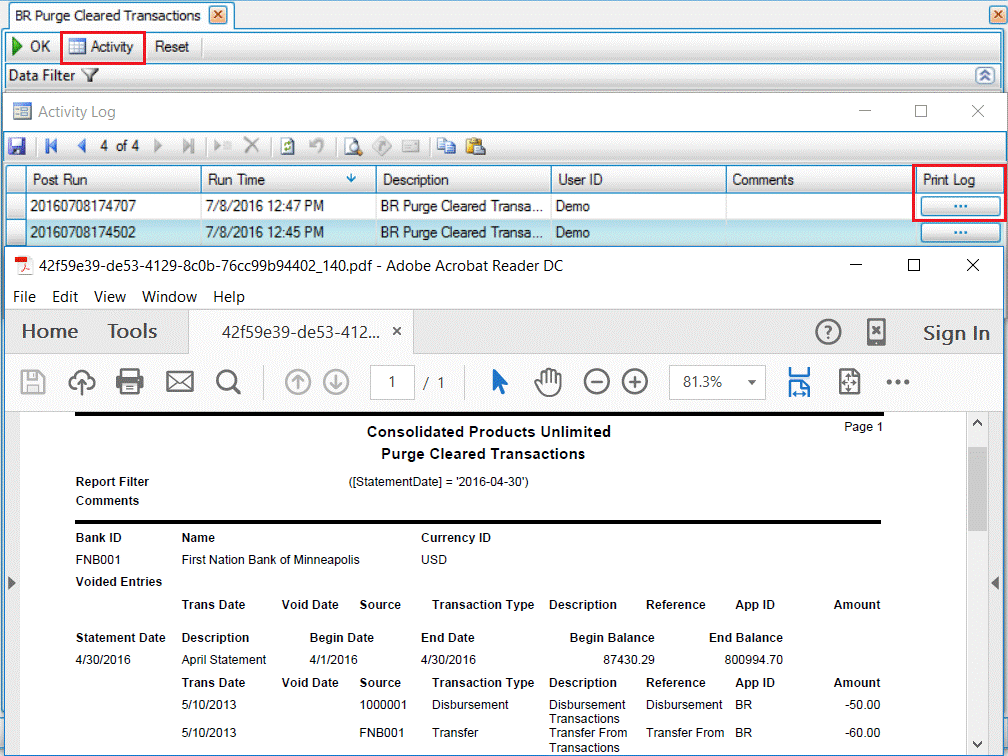Click the OK run button
This screenshot has width=1008, height=756.
point(31,47)
